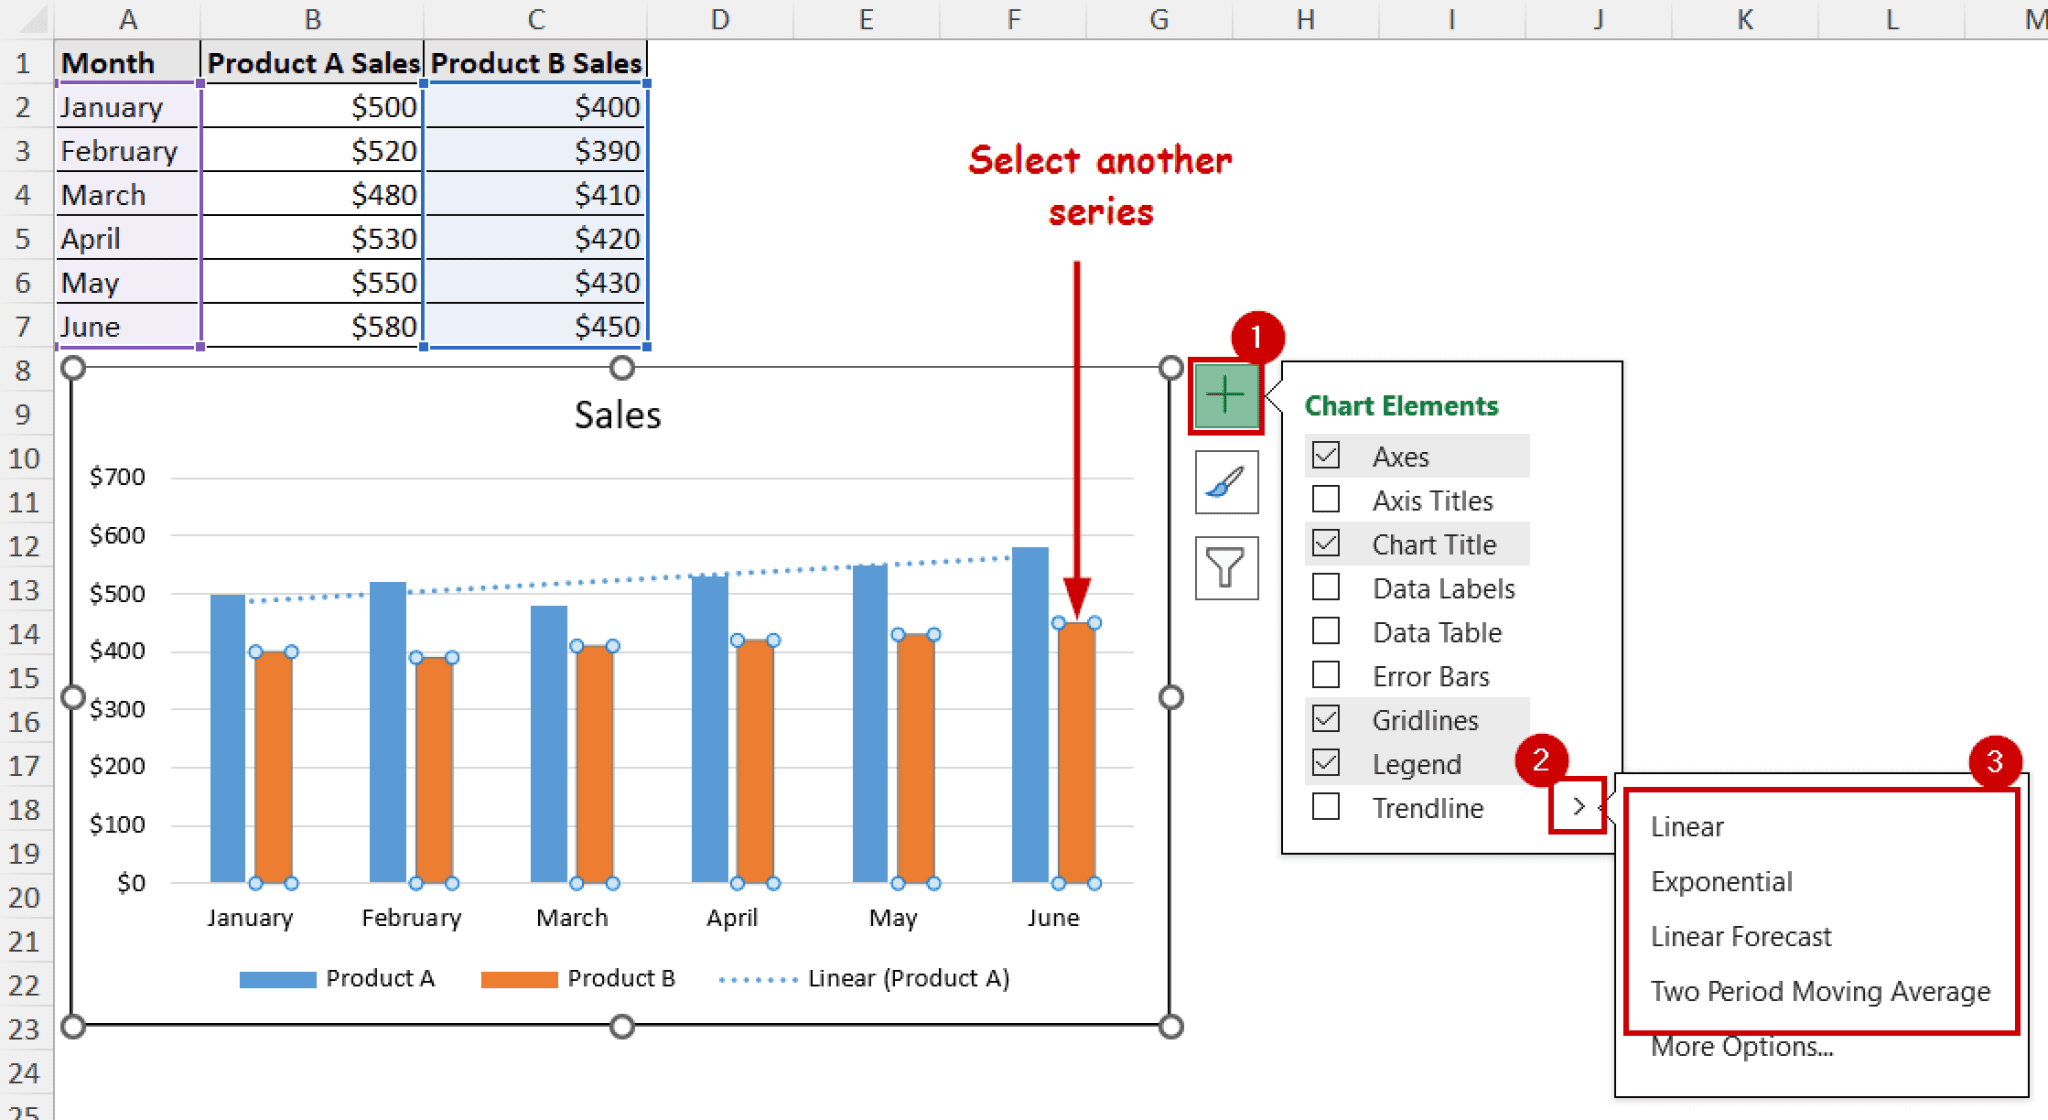Click the orange Product B legend swatch
2048x1120 pixels.
click(519, 979)
